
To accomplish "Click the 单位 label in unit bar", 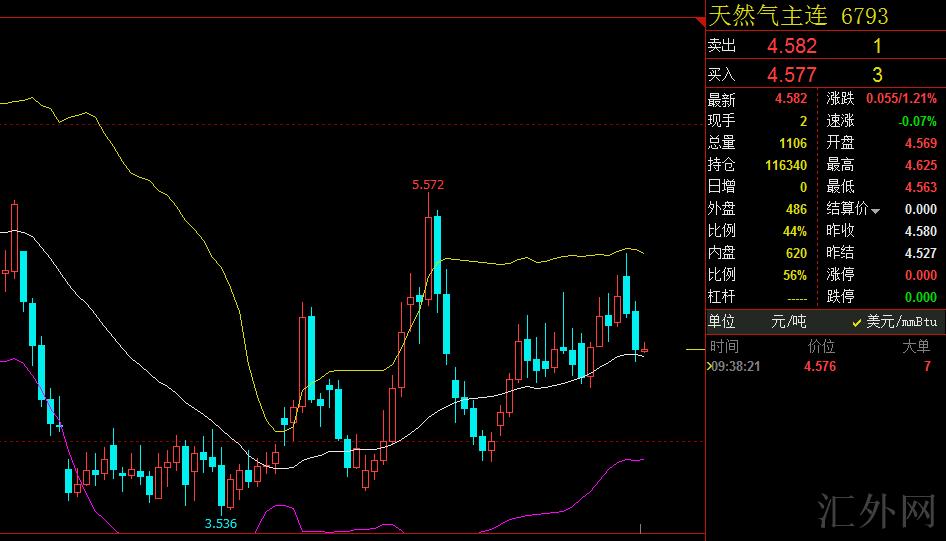I will point(722,322).
